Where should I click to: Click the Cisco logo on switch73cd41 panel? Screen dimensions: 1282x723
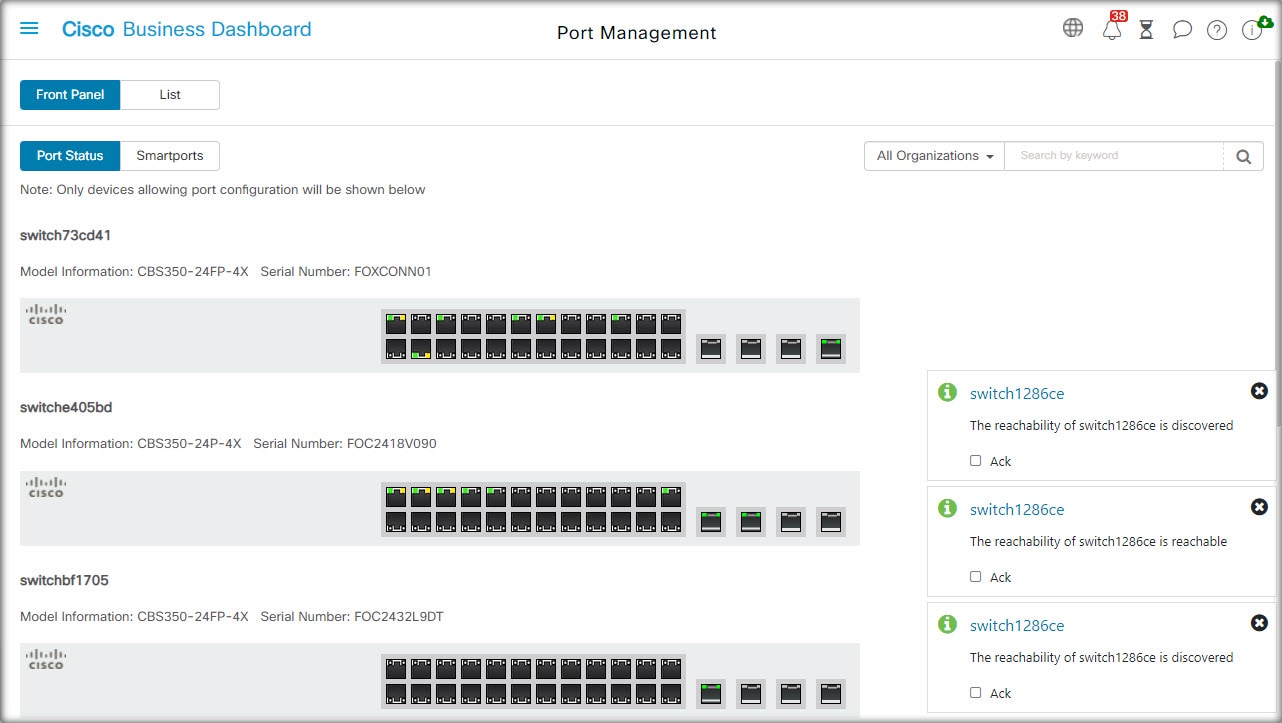(46, 314)
